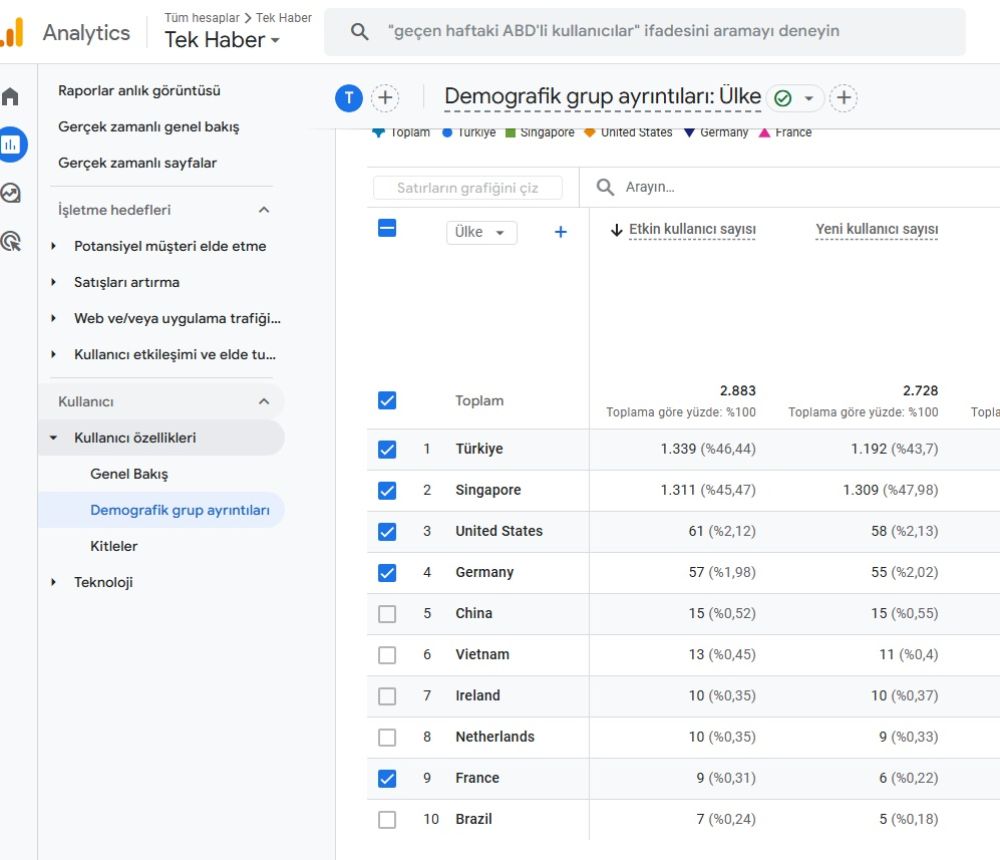Image resolution: width=1000 pixels, height=860 pixels.
Task: Select Genel Bakış in the sidebar
Action: [129, 474]
